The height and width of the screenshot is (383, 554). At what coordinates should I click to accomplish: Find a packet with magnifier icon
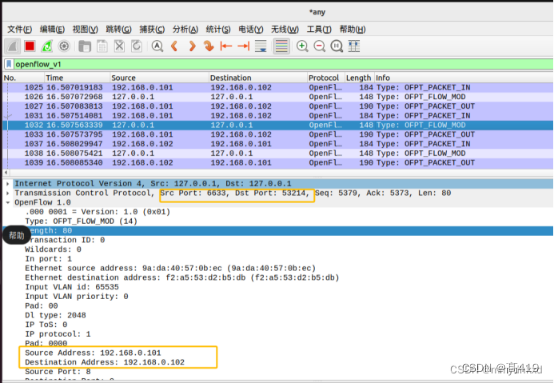(x=157, y=46)
